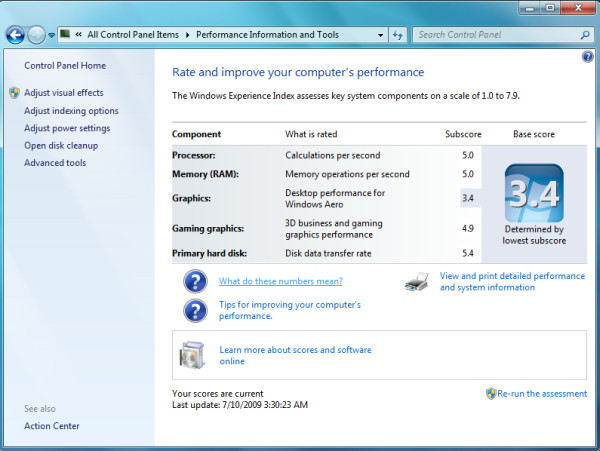Click the magnifier search icon

pyautogui.click(x=585, y=35)
